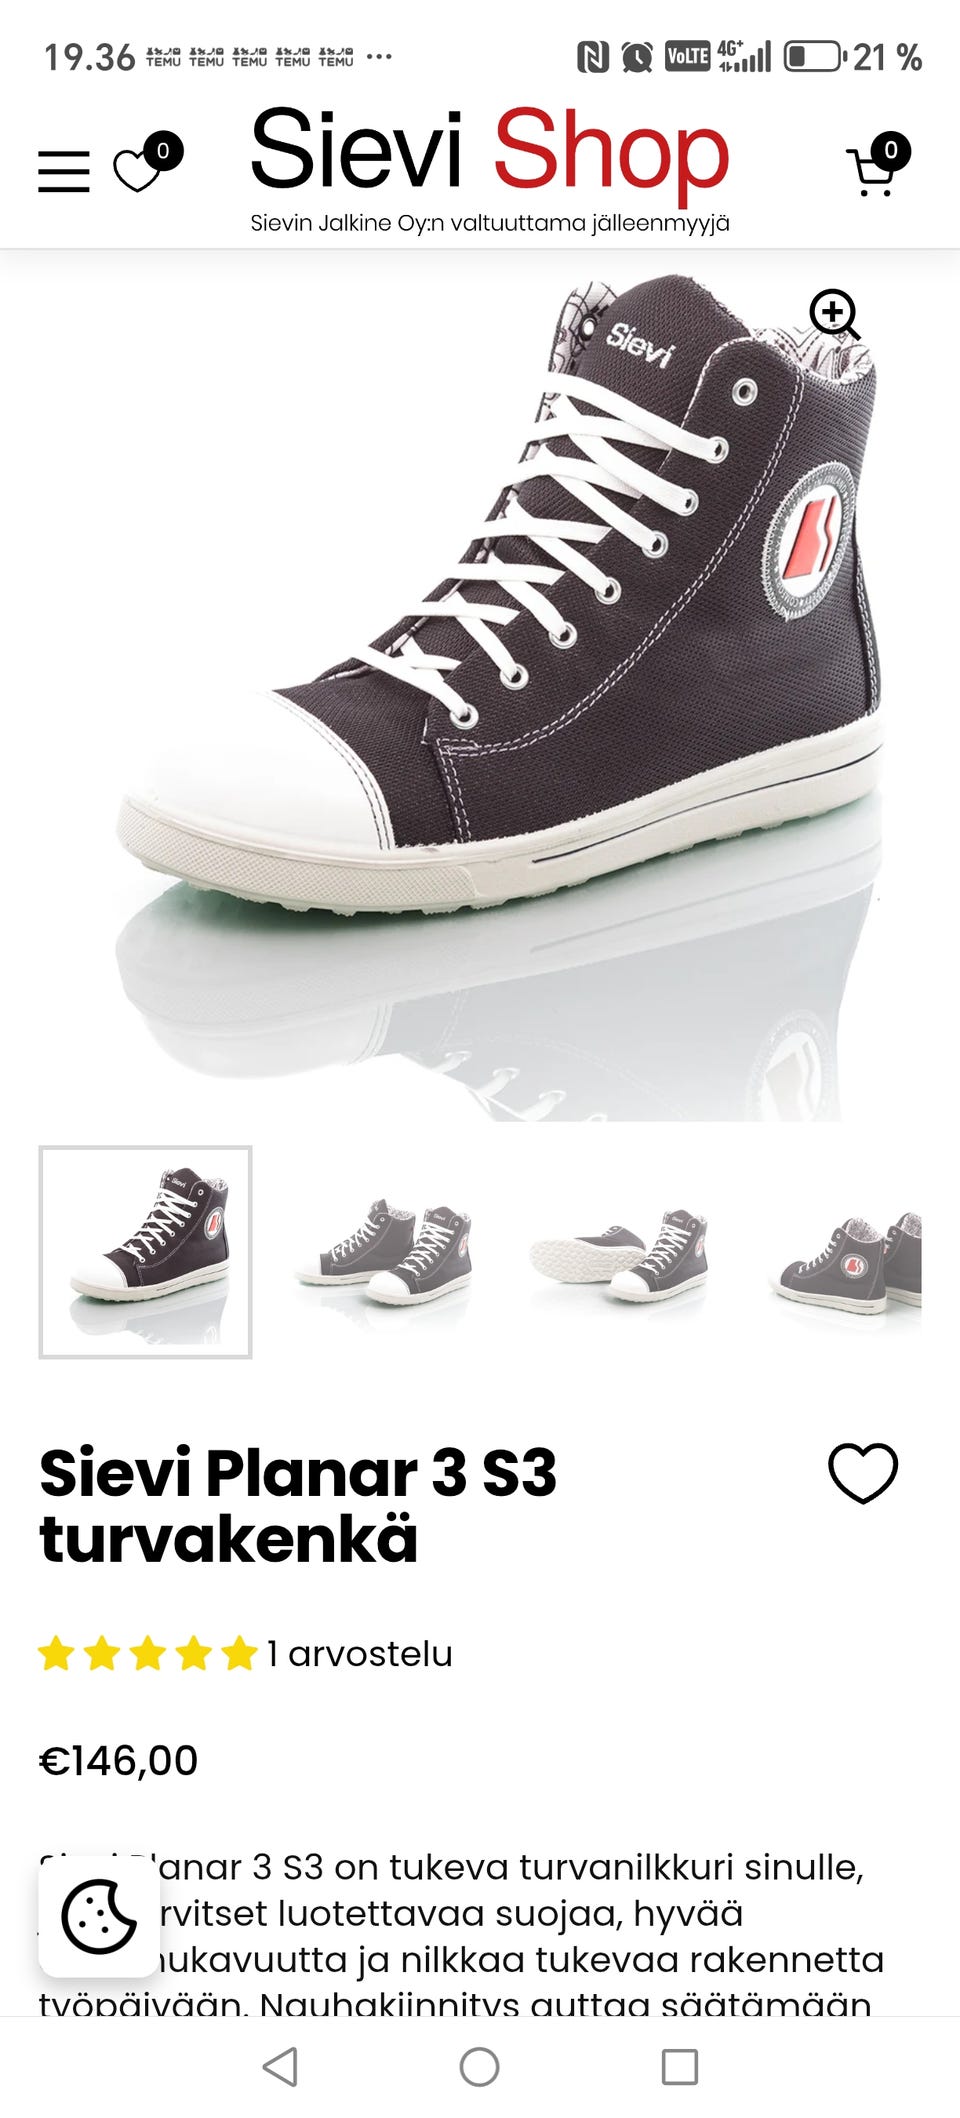The height and width of the screenshot is (2118, 960).
Task: Select the first single shoe thumbnail
Action: [x=146, y=1252]
